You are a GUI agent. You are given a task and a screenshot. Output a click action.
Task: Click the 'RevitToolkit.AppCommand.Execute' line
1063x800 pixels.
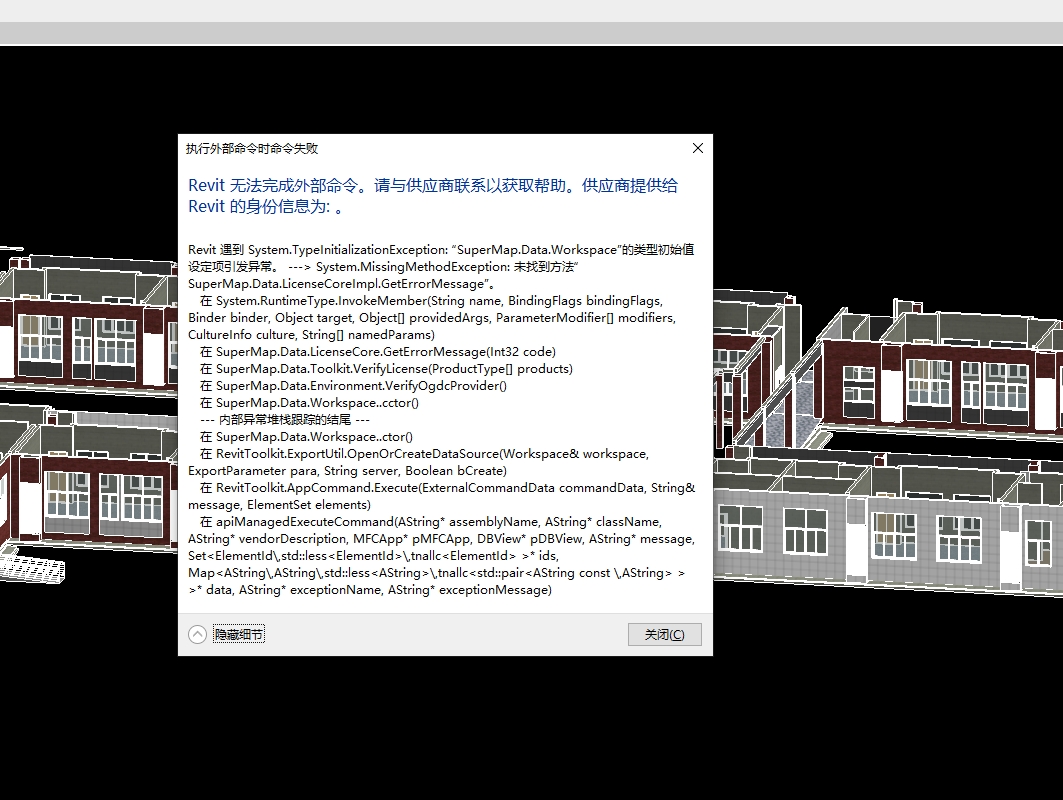[x=447, y=487]
